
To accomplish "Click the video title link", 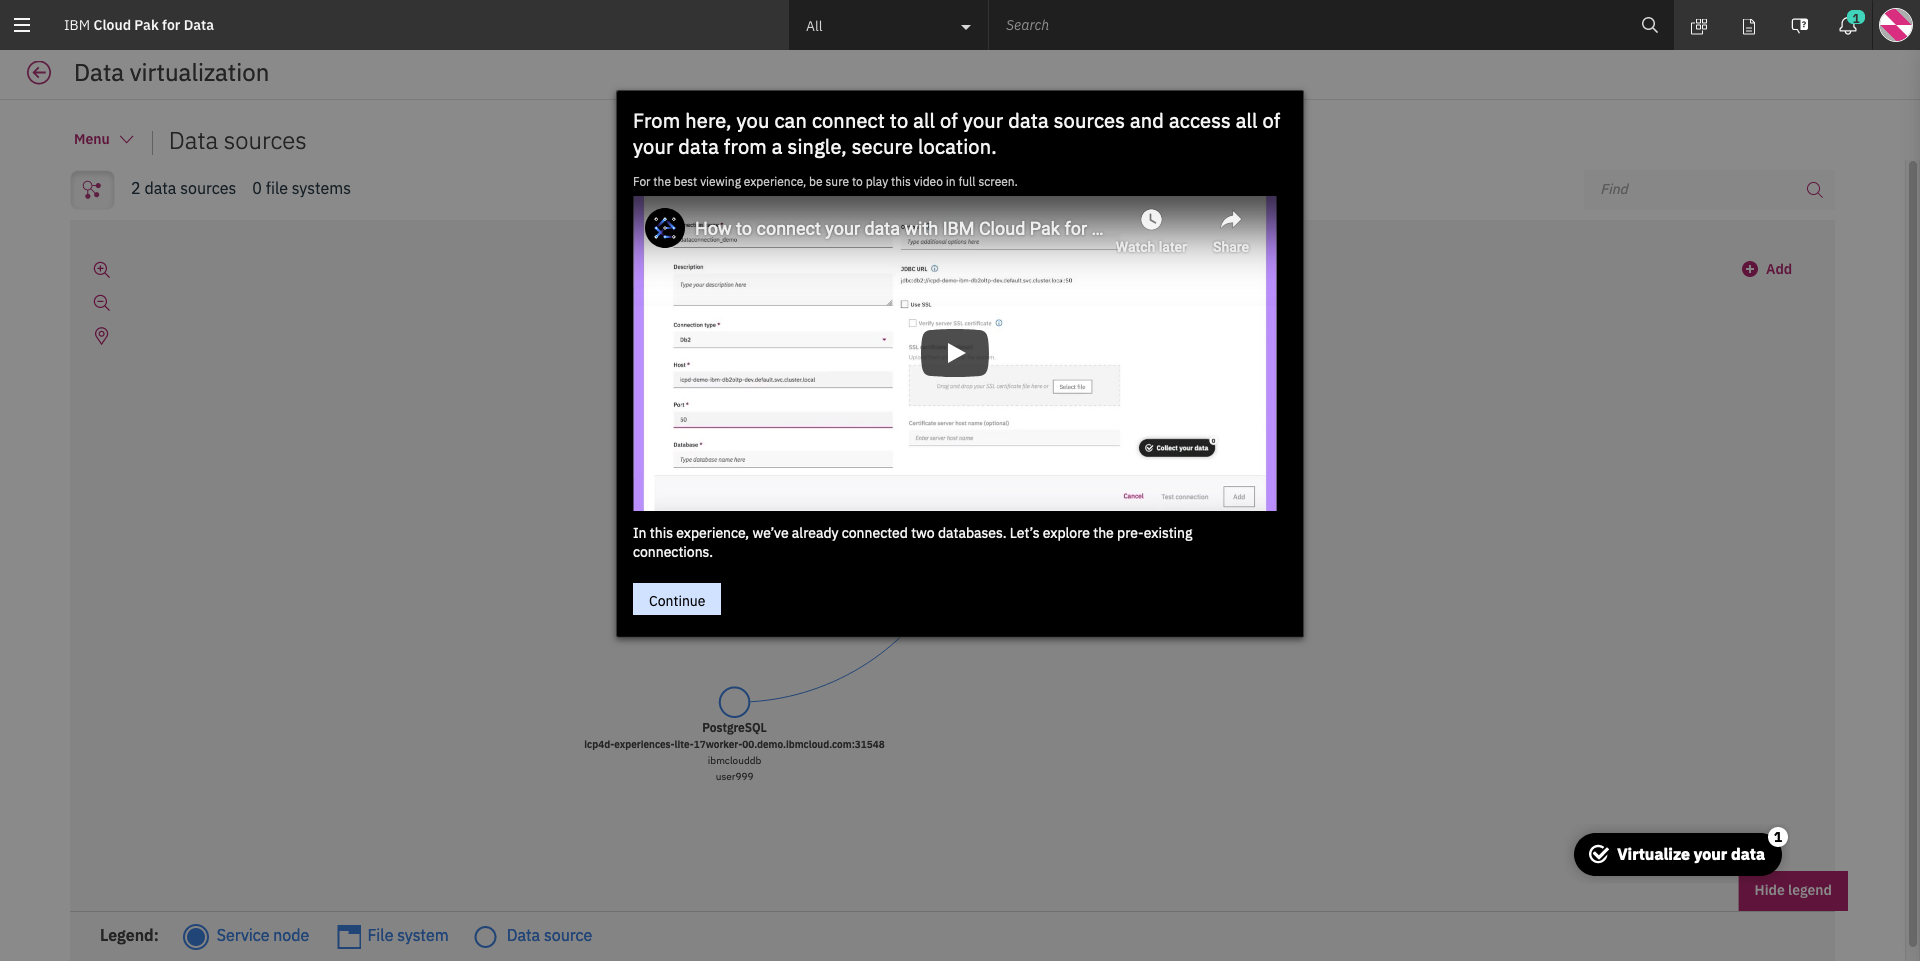I will coord(899,229).
